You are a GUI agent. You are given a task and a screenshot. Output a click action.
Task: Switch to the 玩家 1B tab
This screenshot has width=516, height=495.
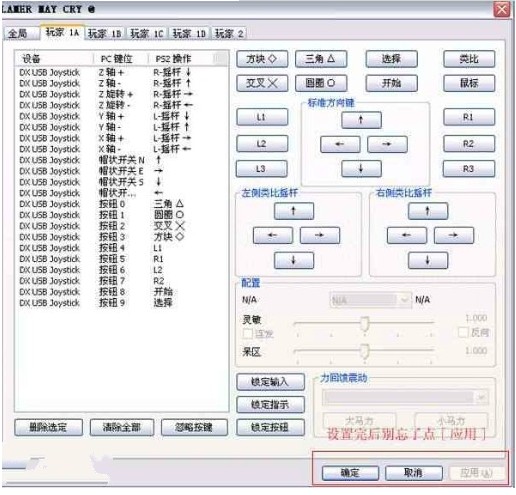[x=105, y=34]
